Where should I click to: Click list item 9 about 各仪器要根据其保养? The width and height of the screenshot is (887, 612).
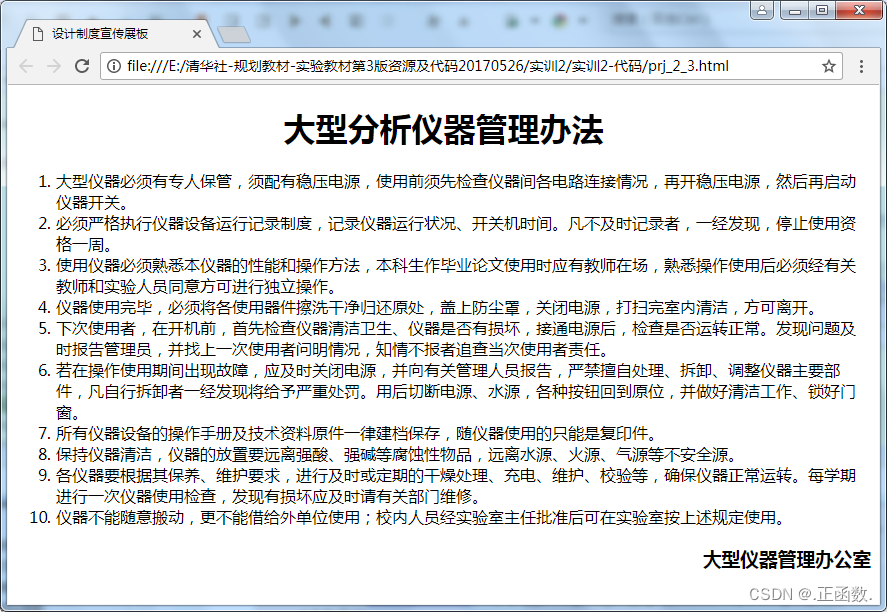pos(455,486)
